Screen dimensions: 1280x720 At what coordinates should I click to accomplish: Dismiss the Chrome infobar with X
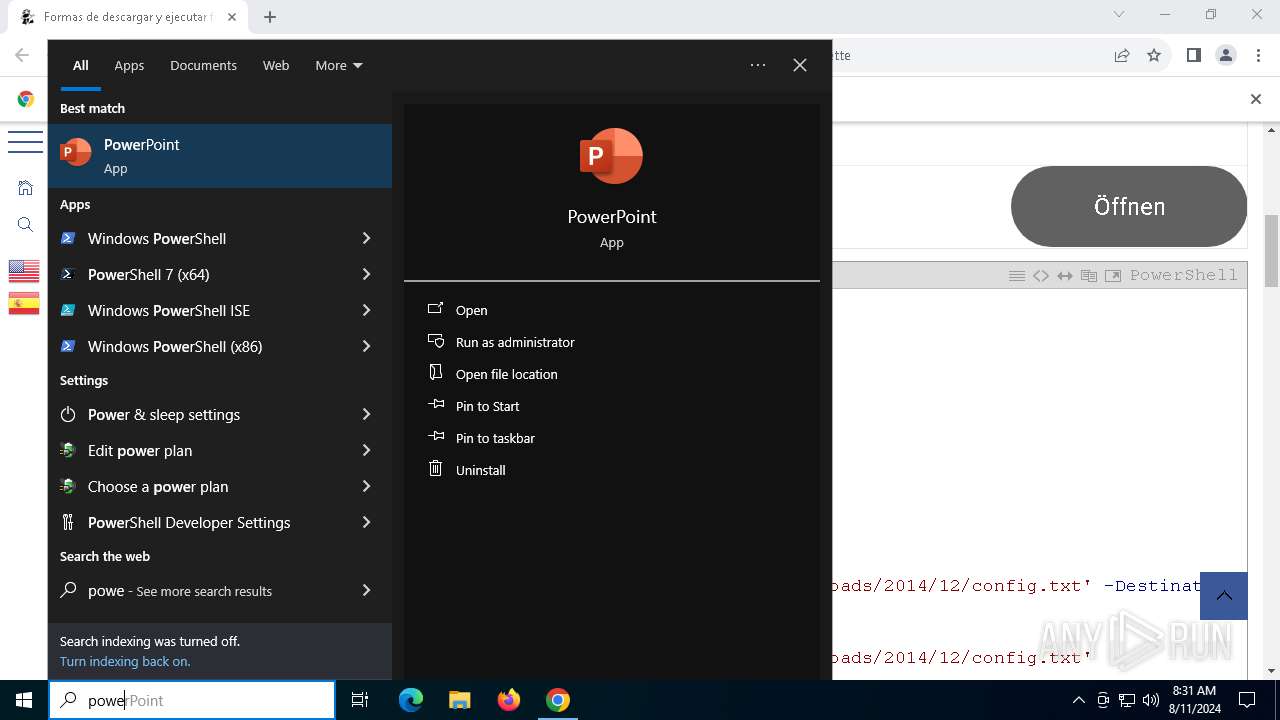pyautogui.click(x=1256, y=98)
